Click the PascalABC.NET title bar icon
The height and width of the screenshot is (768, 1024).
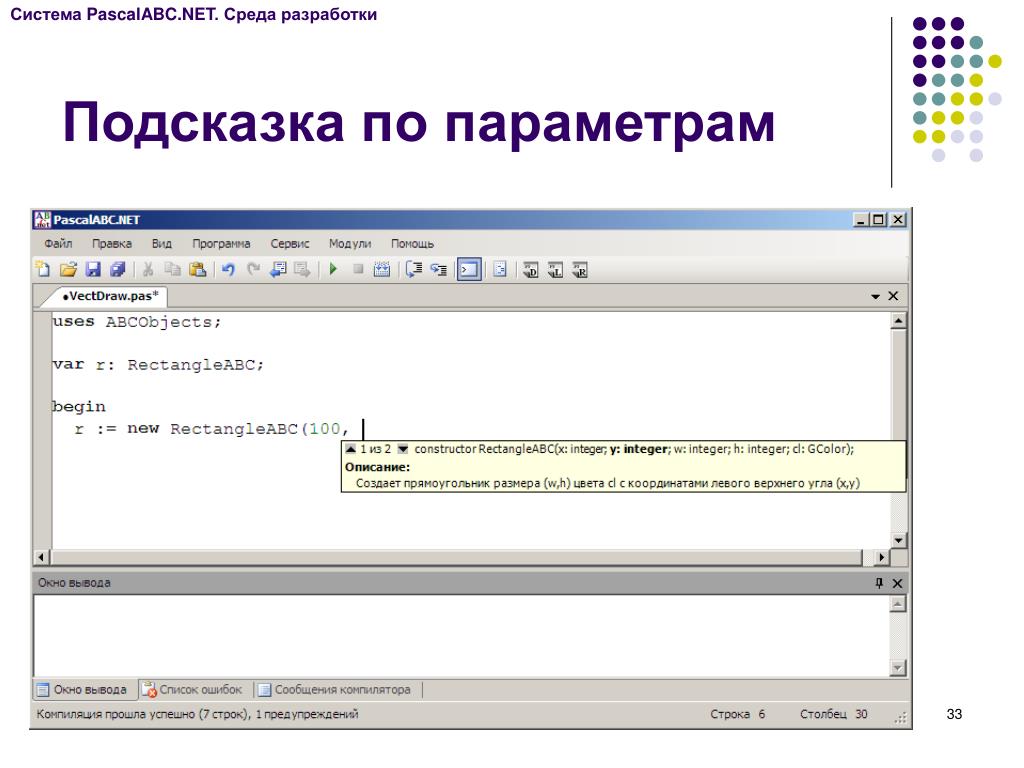pos(42,219)
